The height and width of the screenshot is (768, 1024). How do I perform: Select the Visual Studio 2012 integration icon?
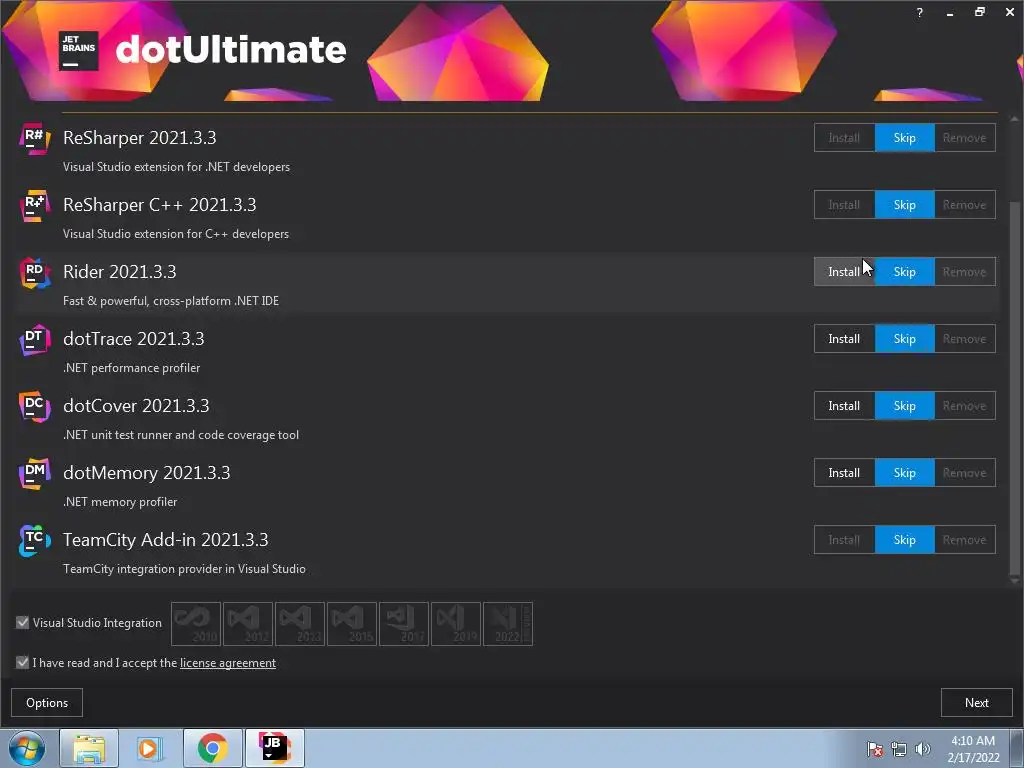(x=248, y=624)
